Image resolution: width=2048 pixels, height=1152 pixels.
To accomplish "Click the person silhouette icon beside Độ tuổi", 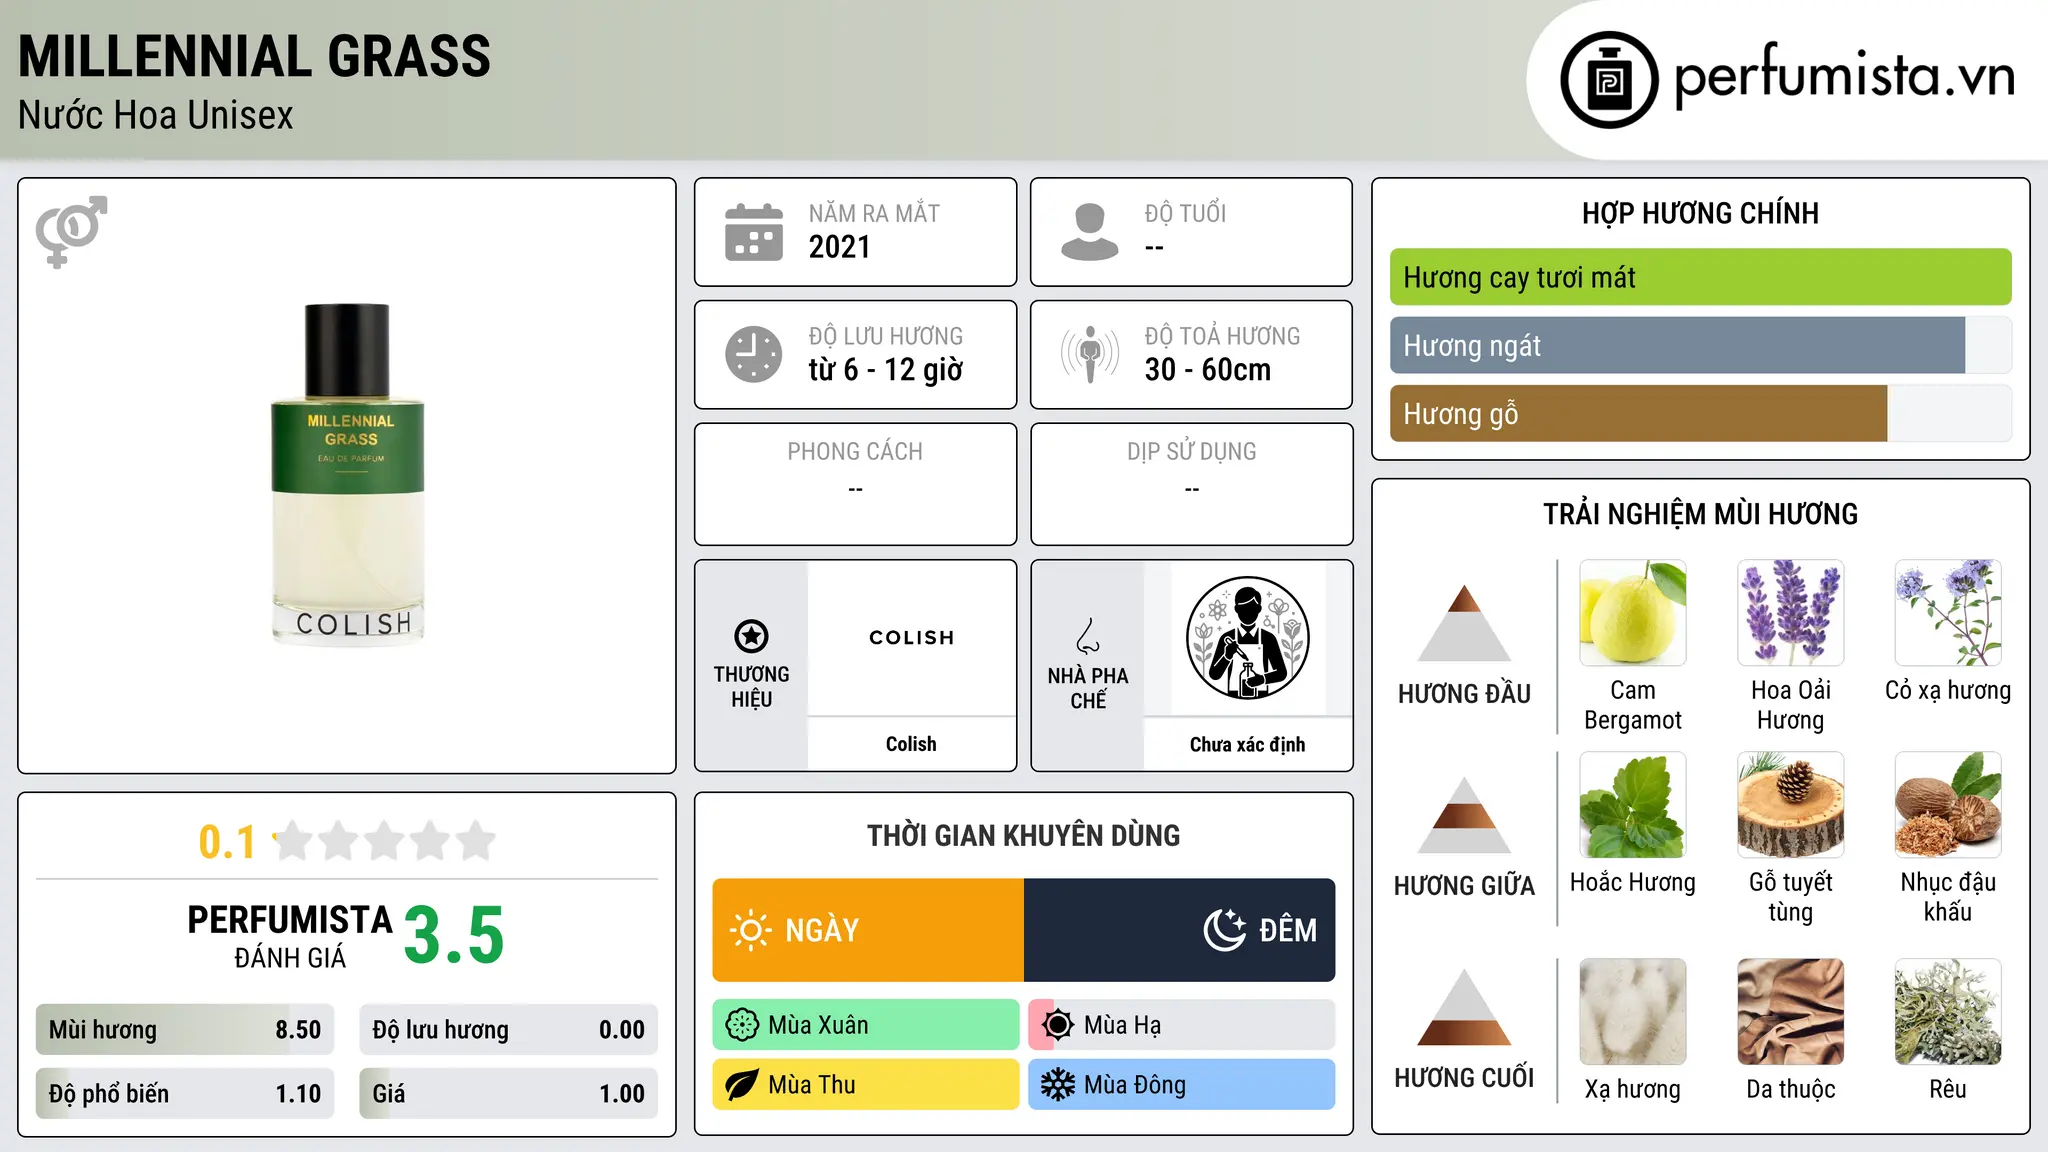I will pos(1089,232).
